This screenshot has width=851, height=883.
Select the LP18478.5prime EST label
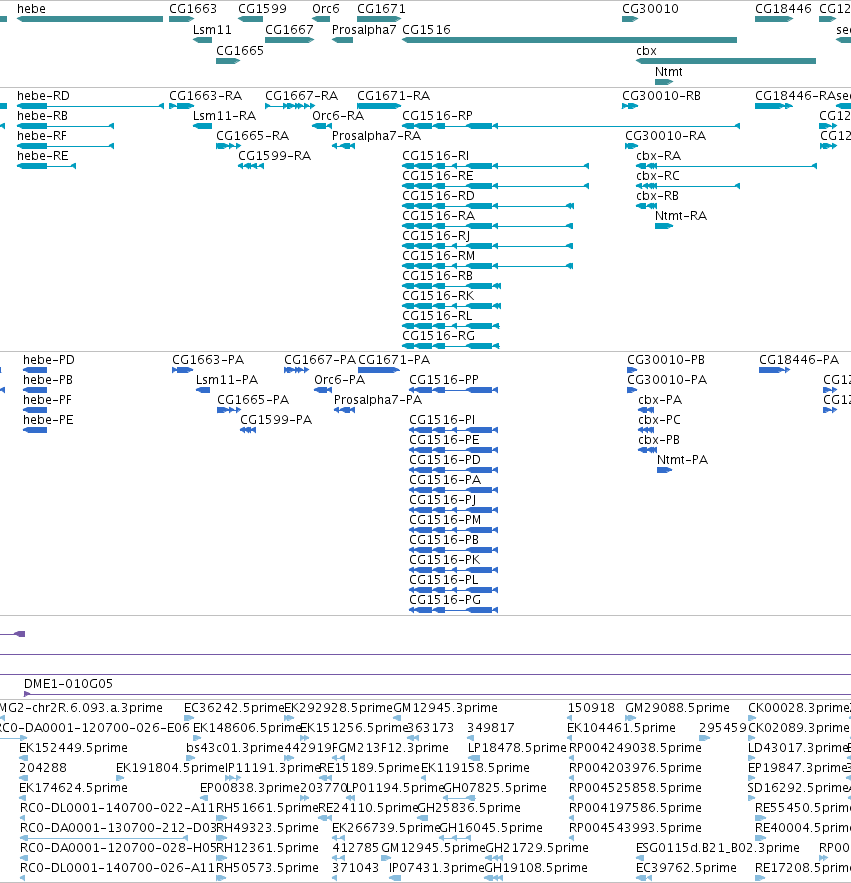tap(517, 747)
